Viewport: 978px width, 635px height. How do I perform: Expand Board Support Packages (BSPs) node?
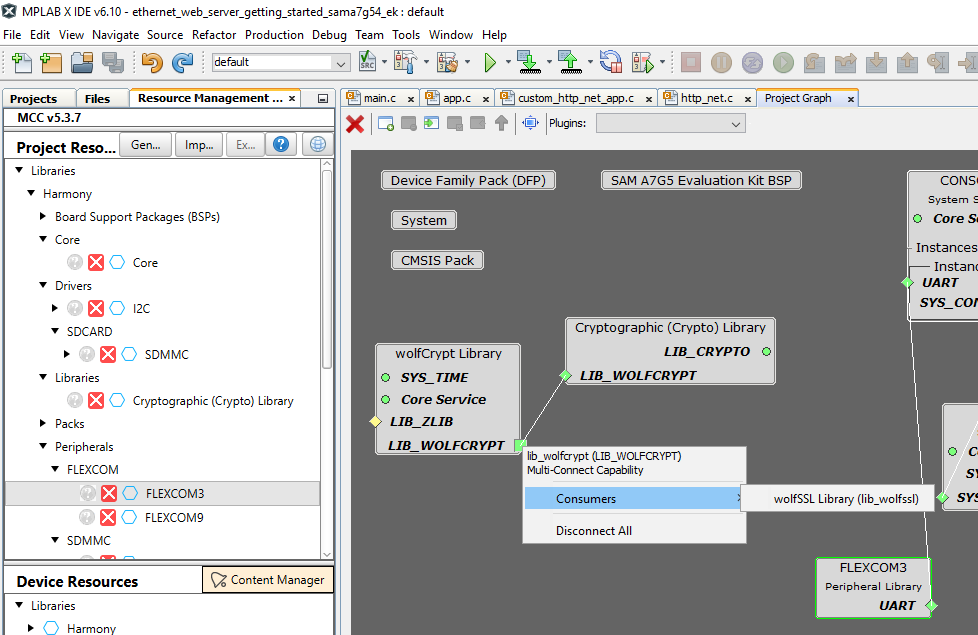(x=43, y=216)
